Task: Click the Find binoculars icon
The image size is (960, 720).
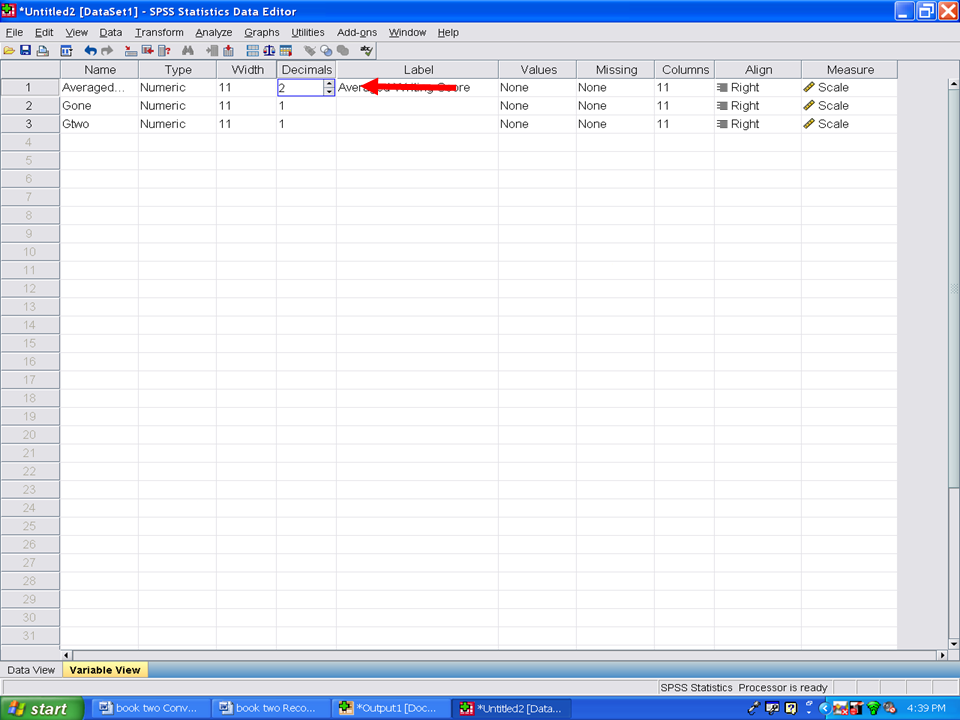Action: tap(187, 50)
